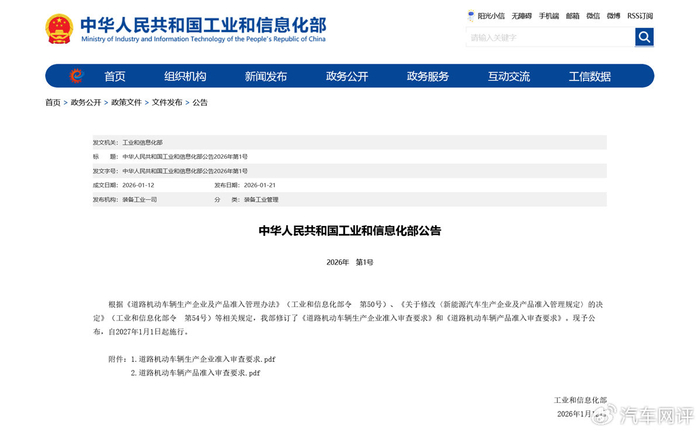
Task: Open the 工信数据 navigation item
Action: [x=589, y=76]
